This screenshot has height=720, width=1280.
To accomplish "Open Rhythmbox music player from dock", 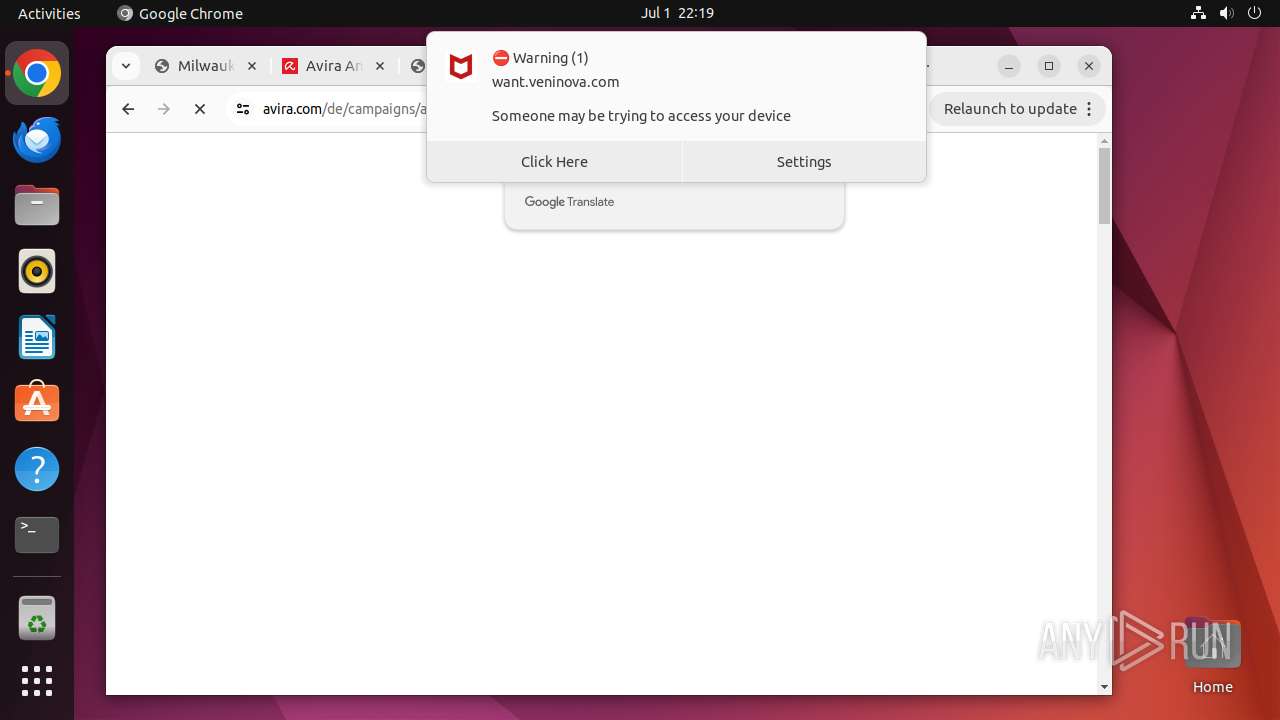I will [x=37, y=271].
